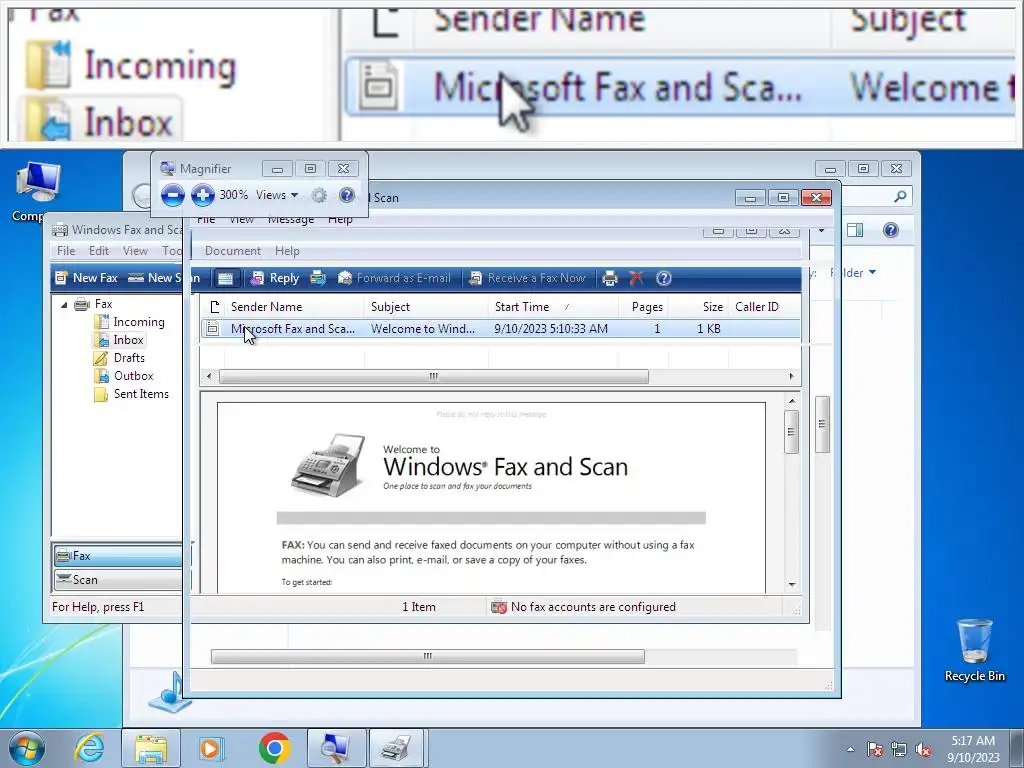
Task: Click the message list scroll left arrow
Action: pos(209,377)
